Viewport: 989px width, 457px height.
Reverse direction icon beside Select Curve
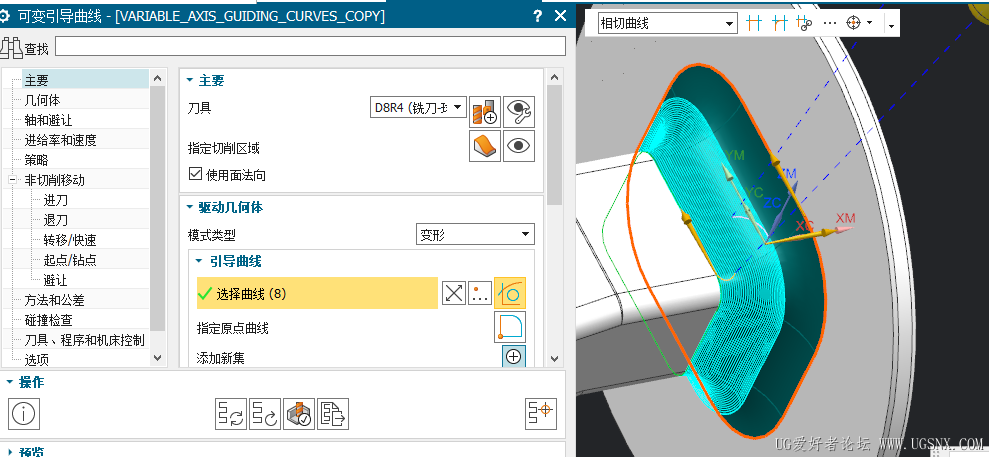tap(454, 293)
